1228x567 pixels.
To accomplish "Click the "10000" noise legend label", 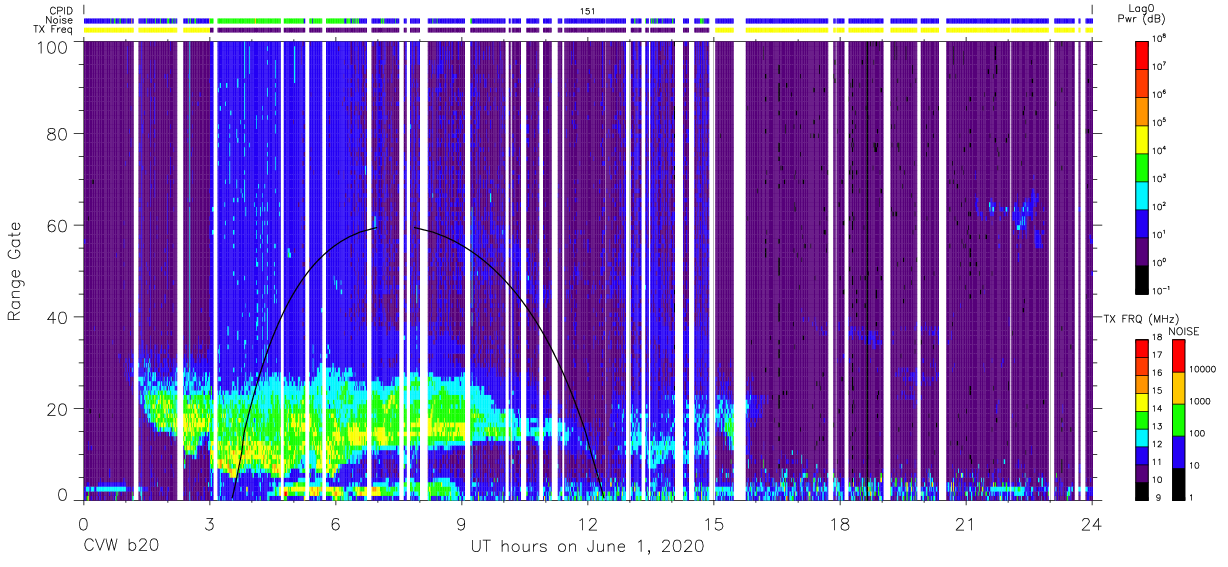I will coord(1205,369).
